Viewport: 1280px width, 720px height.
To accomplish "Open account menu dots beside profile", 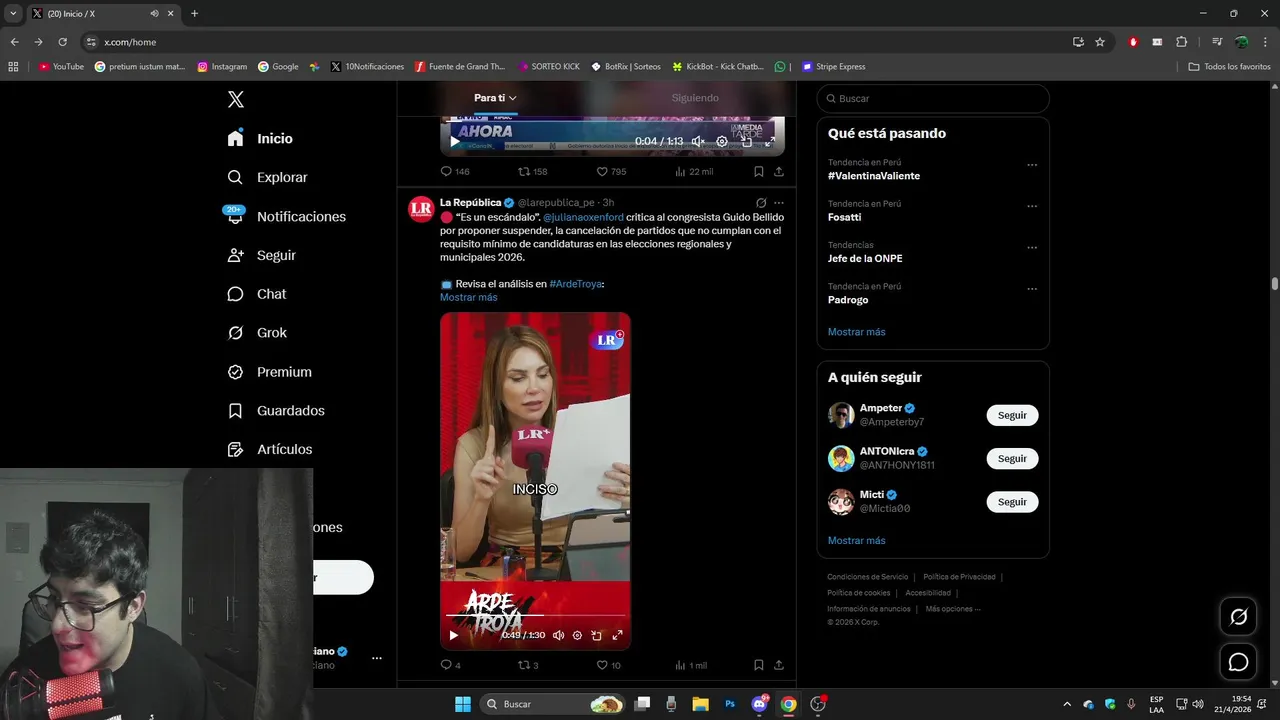I will pyautogui.click(x=377, y=658).
